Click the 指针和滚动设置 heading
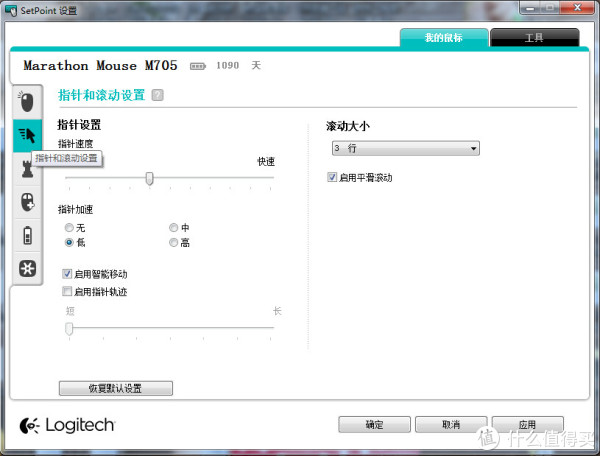 coord(102,95)
